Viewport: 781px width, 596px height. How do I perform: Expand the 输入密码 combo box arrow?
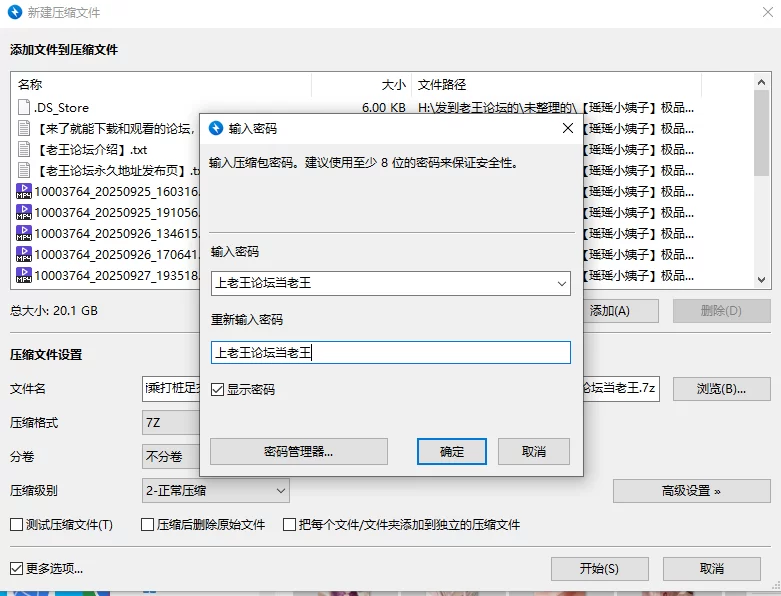click(560, 284)
